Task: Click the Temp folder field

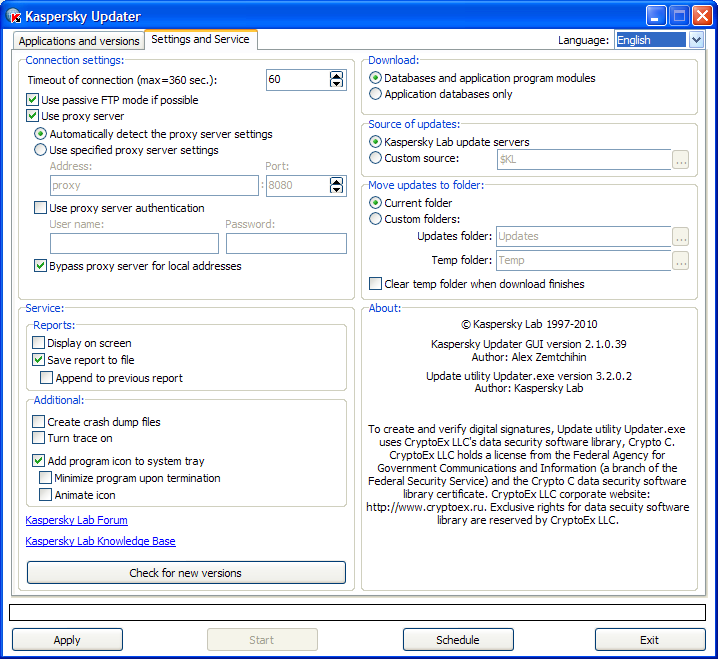Action: tap(584, 260)
